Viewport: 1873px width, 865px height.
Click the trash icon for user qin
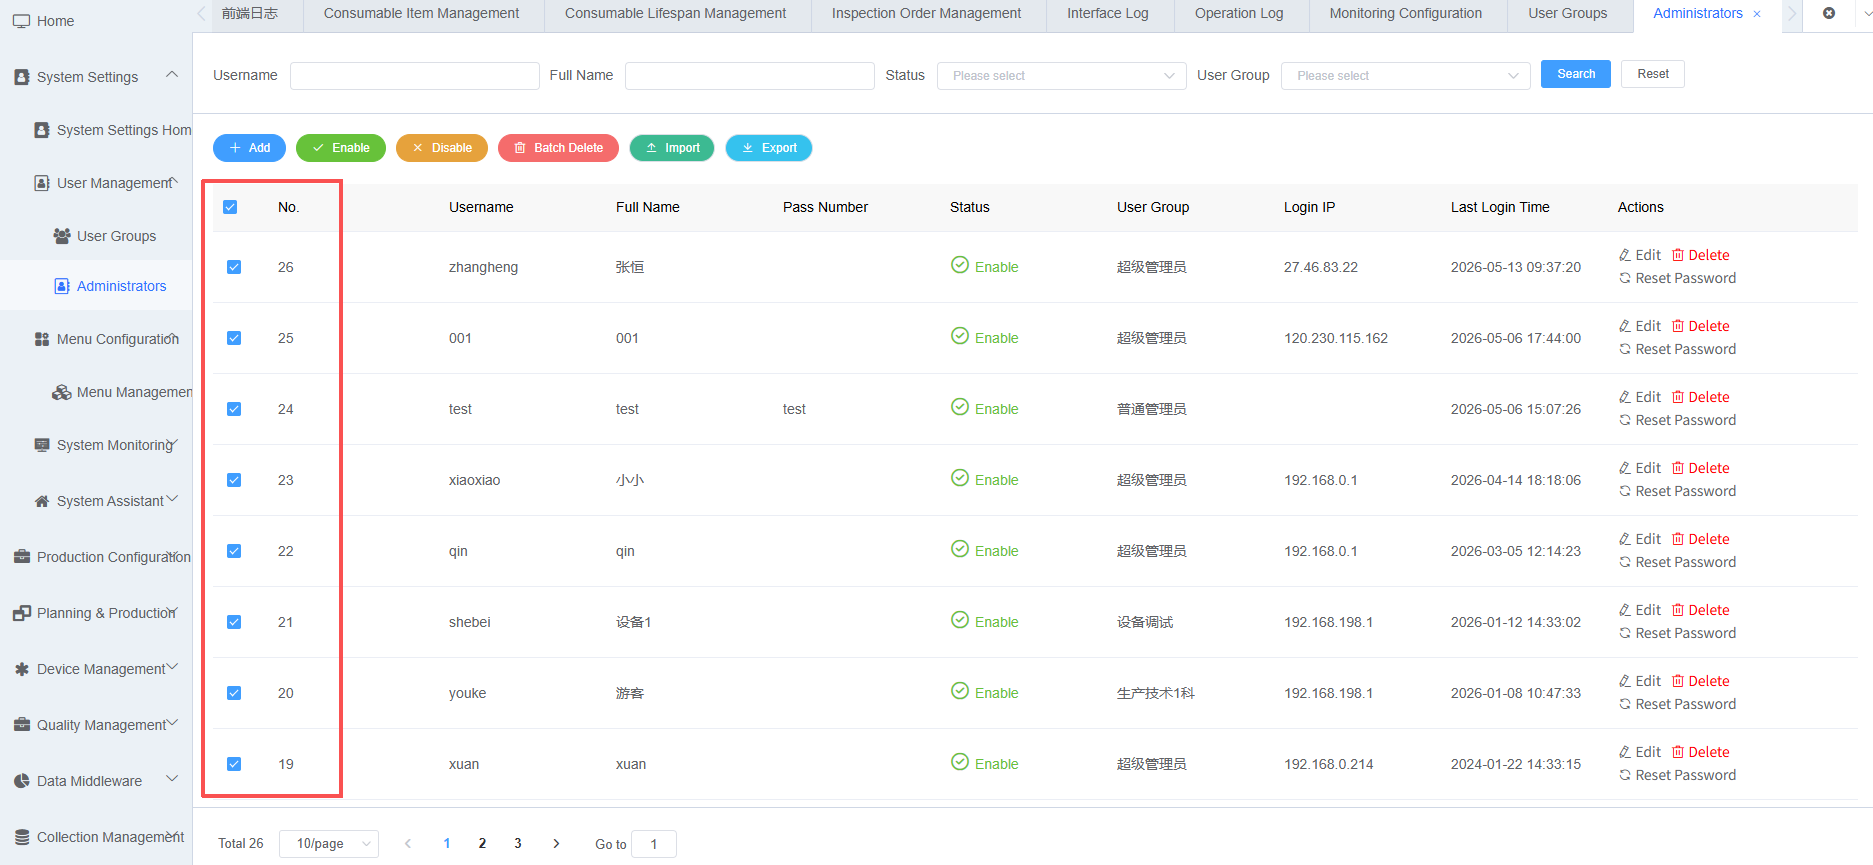1678,539
